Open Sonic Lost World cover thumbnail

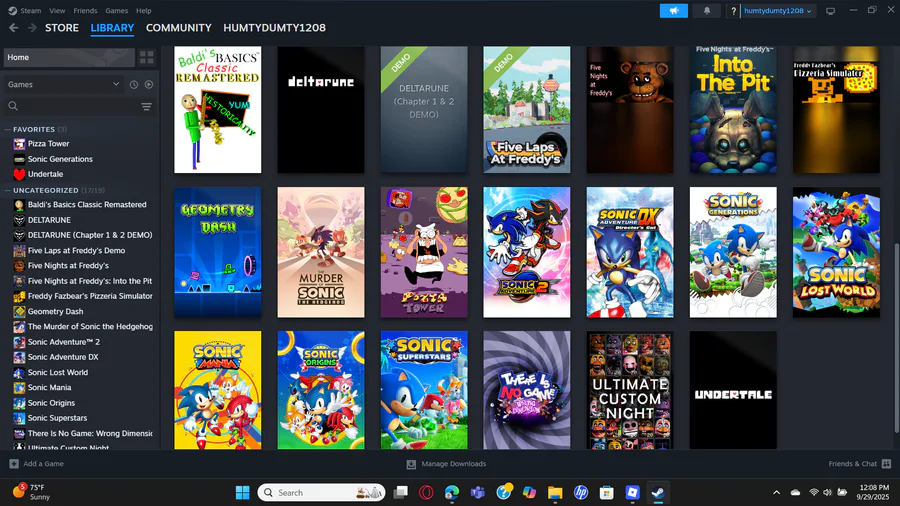836,252
